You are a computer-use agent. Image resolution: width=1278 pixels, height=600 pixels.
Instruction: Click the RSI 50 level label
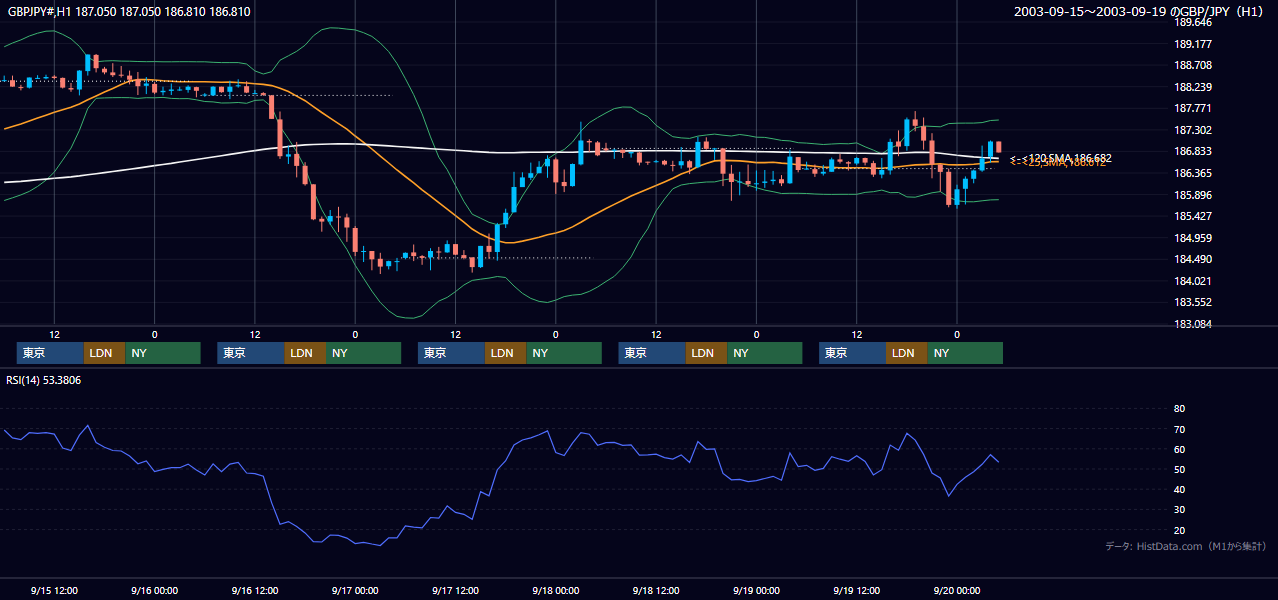coord(1179,469)
